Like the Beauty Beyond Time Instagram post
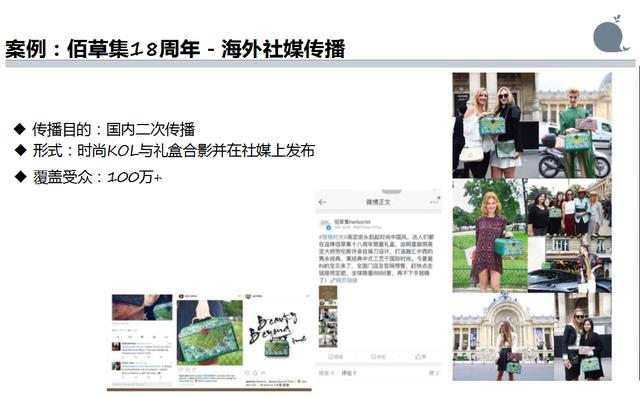Screen dimensions: 640x398 pos(247,373)
